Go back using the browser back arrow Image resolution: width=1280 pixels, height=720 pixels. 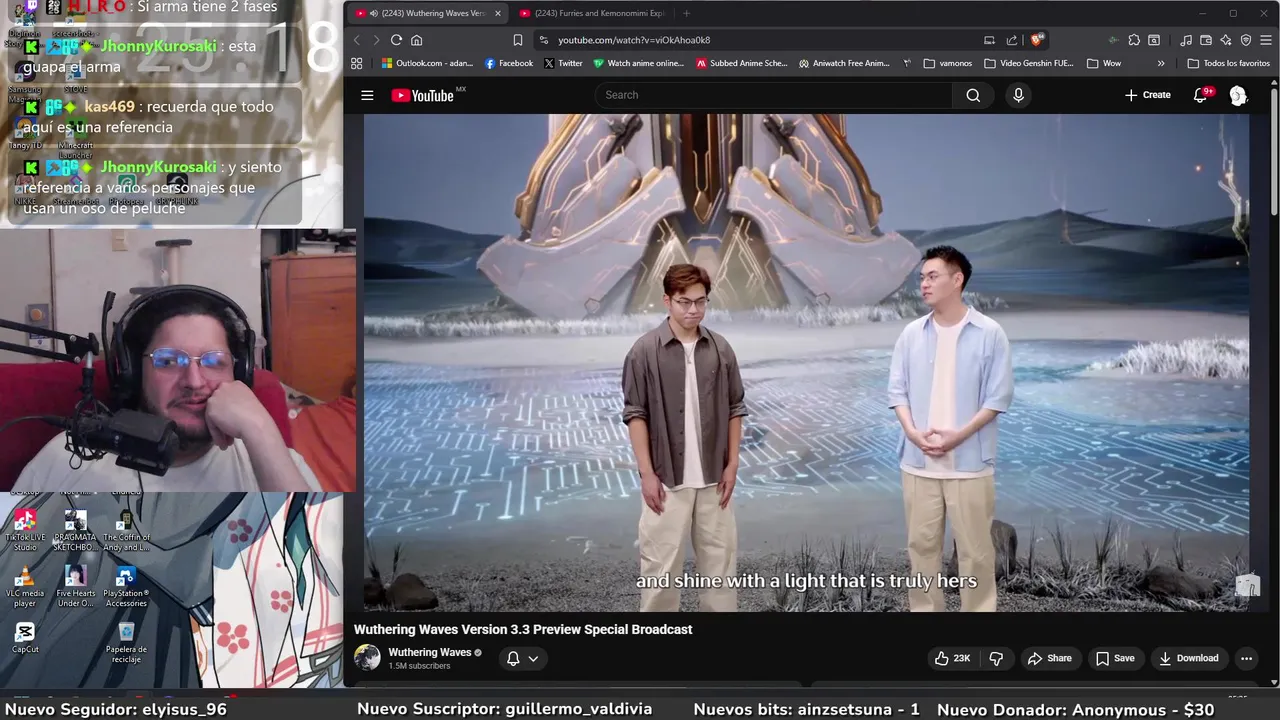356,40
